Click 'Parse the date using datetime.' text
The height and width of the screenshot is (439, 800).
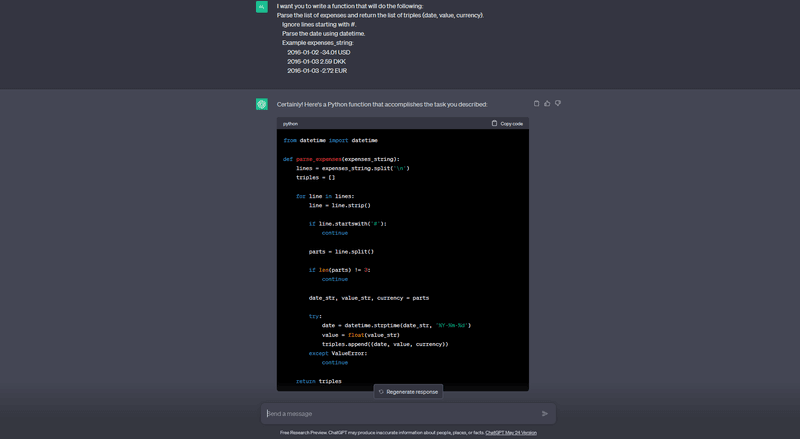click(323, 34)
